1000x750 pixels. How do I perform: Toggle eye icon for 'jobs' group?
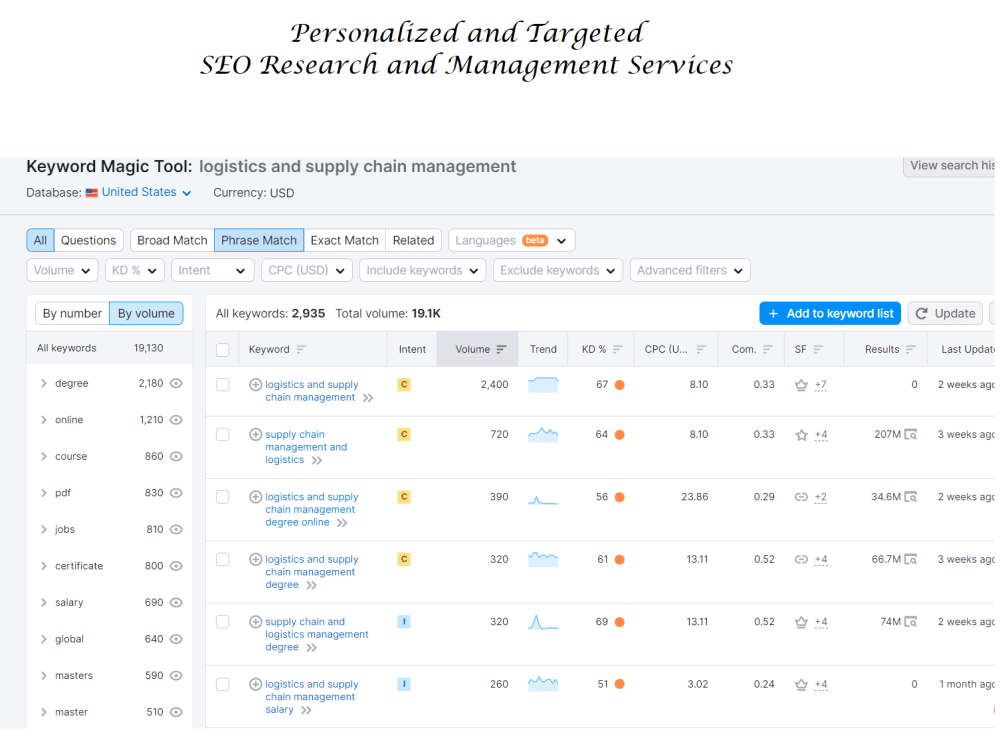tap(176, 529)
